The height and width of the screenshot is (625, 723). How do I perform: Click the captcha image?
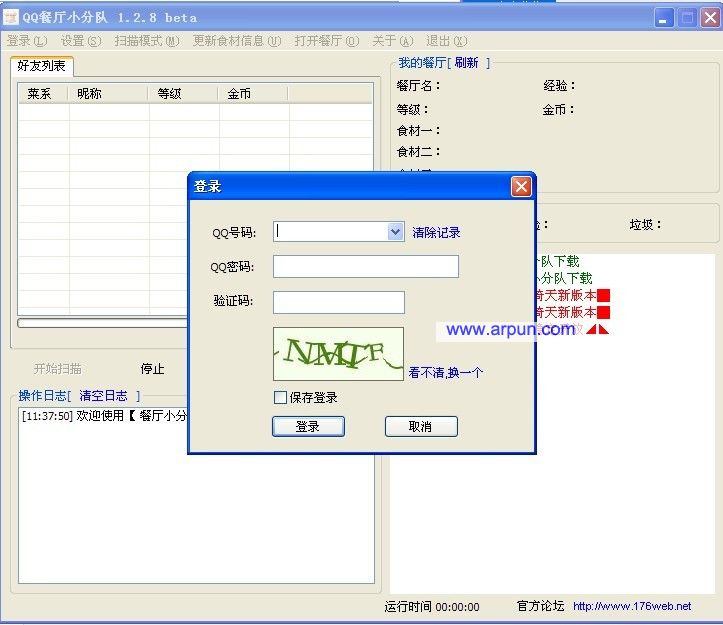(x=338, y=354)
